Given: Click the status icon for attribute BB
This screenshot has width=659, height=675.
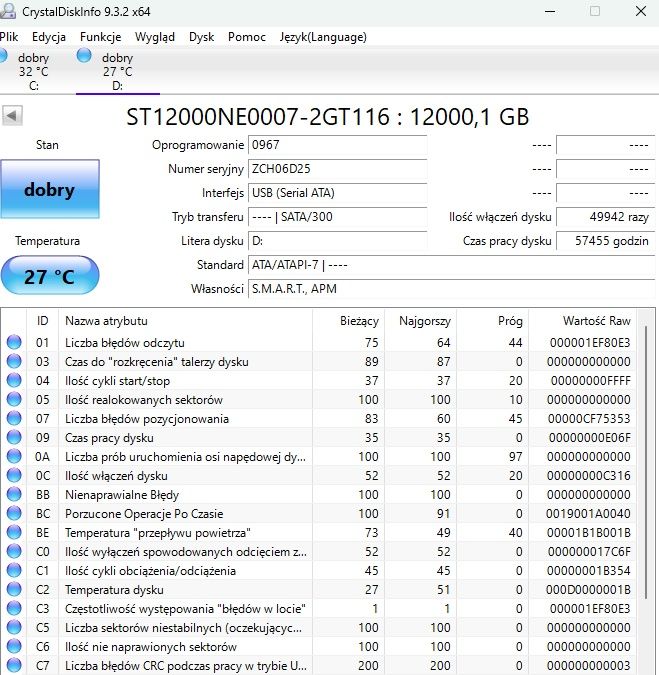Looking at the screenshot, I should coord(14,494).
